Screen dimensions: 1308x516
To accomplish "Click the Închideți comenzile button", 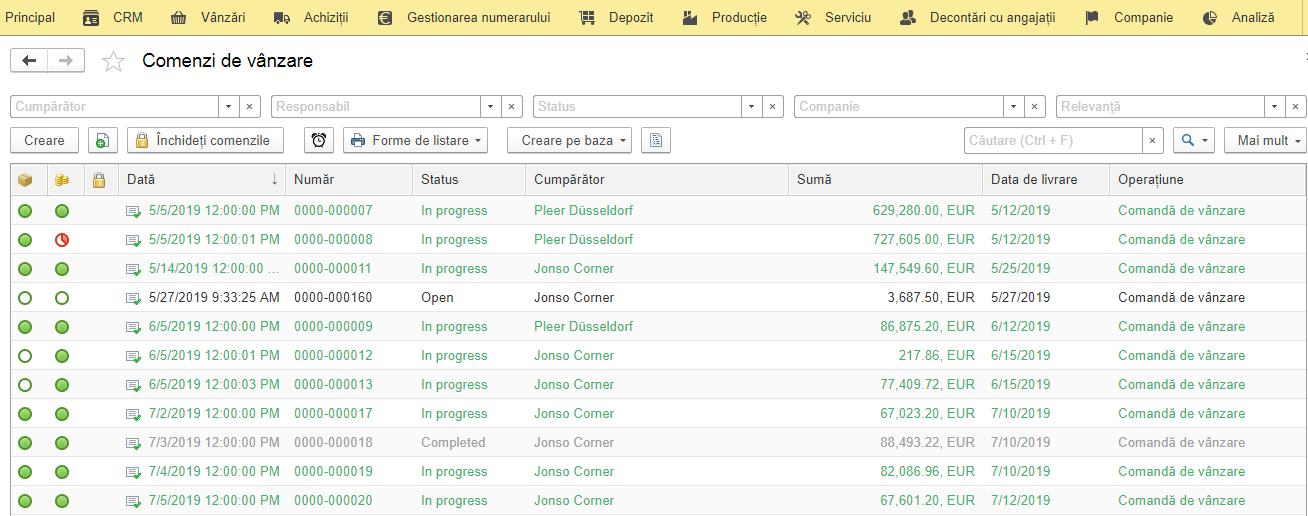I will coord(205,141).
